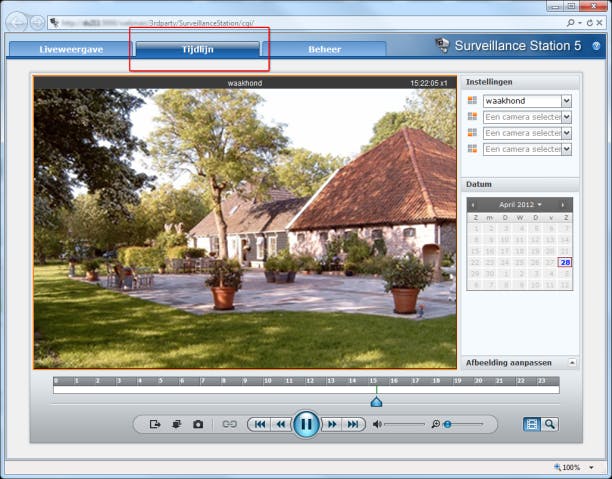The width and height of the screenshot is (612, 479).
Task: Click the browser forward button
Action: coord(37,23)
